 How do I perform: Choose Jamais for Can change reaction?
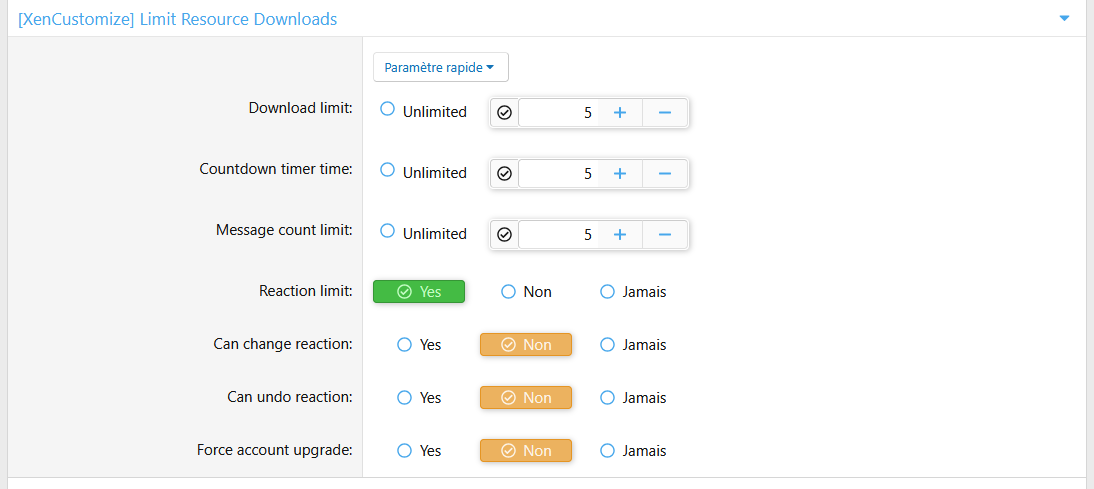coord(607,345)
